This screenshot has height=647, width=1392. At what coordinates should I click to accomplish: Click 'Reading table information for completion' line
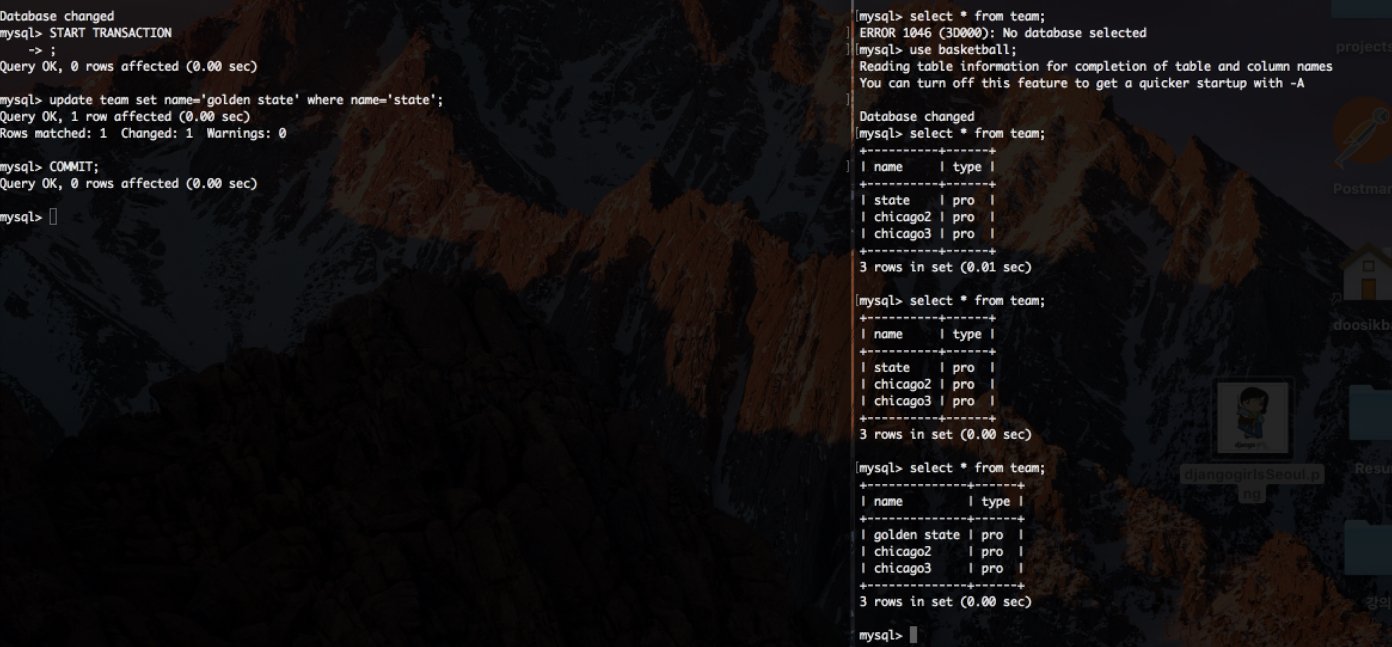(1096, 66)
